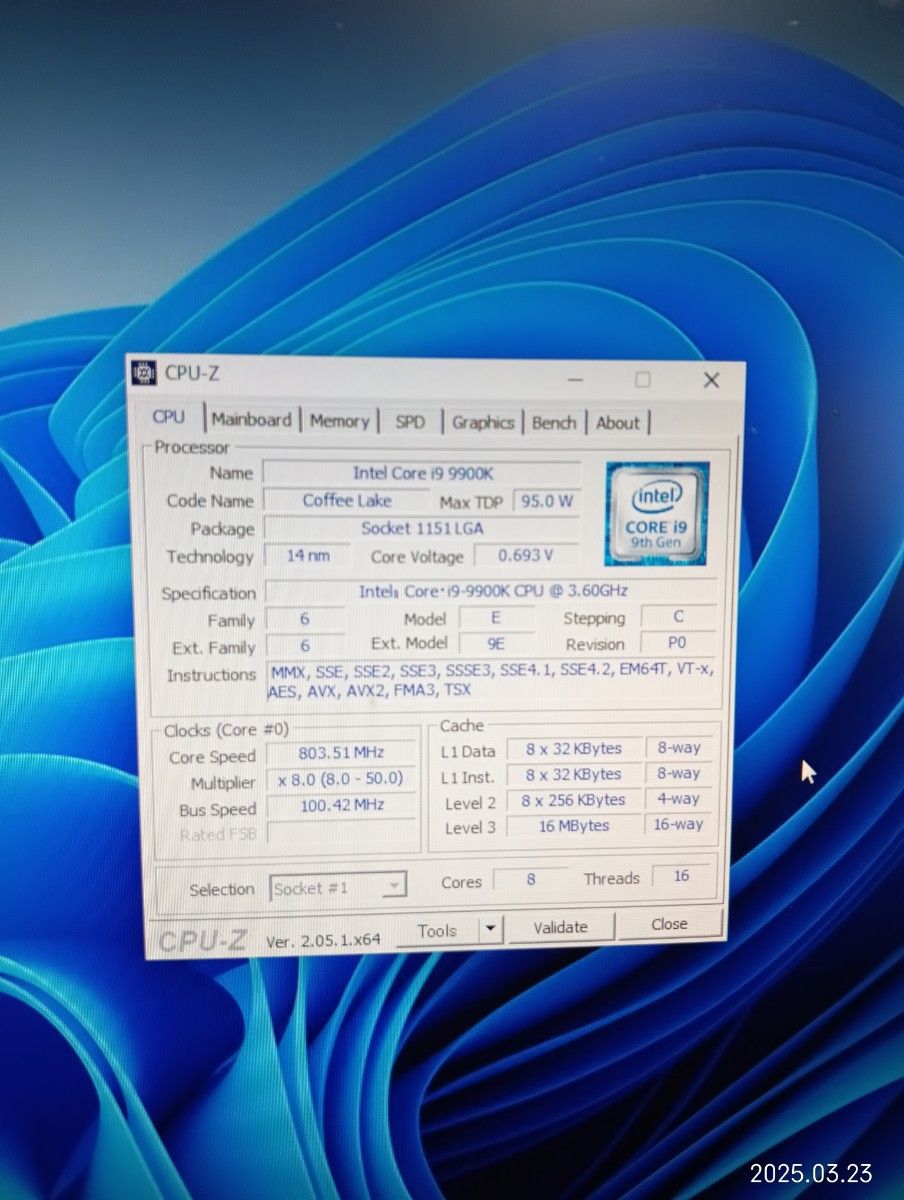The width and height of the screenshot is (904, 1200).
Task: Click the Name field Intel Core i9 9900K
Action: [421, 472]
